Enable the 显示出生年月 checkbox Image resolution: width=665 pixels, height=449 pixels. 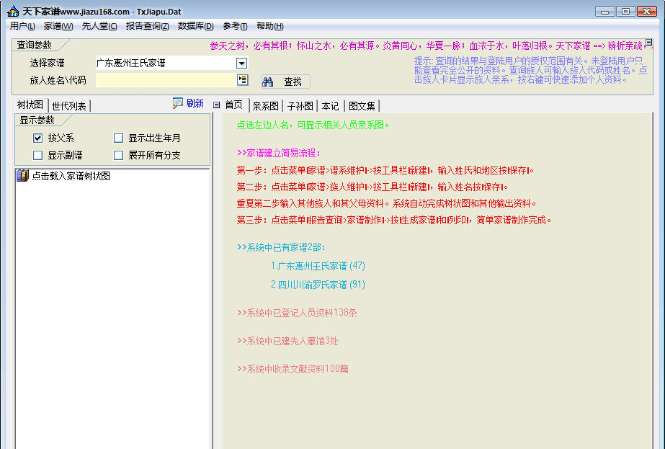[x=119, y=138]
